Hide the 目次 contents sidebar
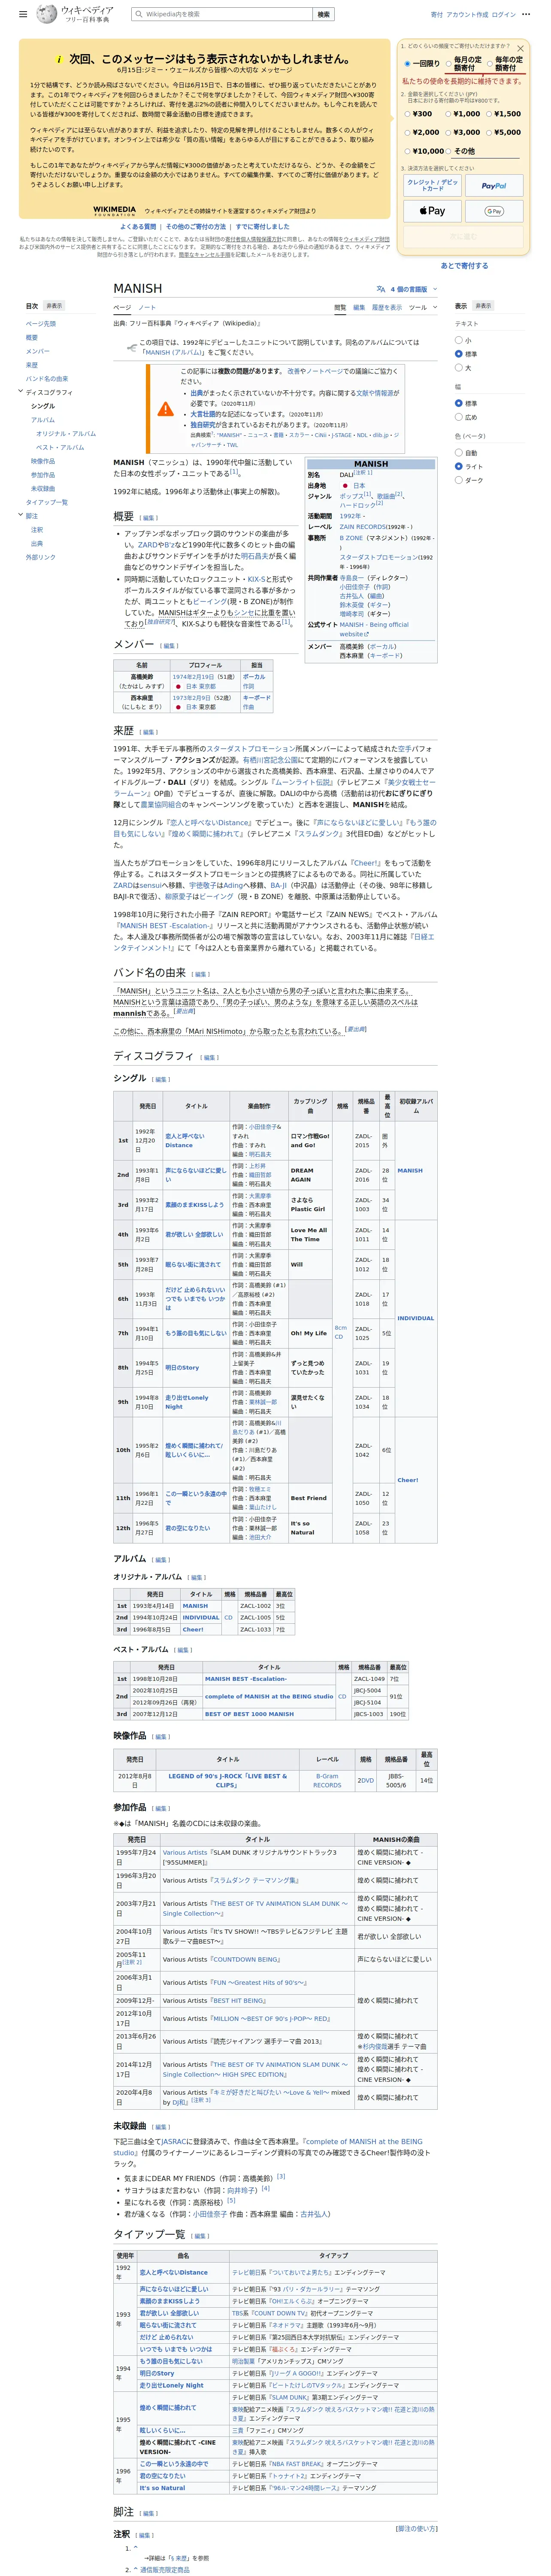The height and width of the screenshot is (2576, 551). (x=54, y=306)
